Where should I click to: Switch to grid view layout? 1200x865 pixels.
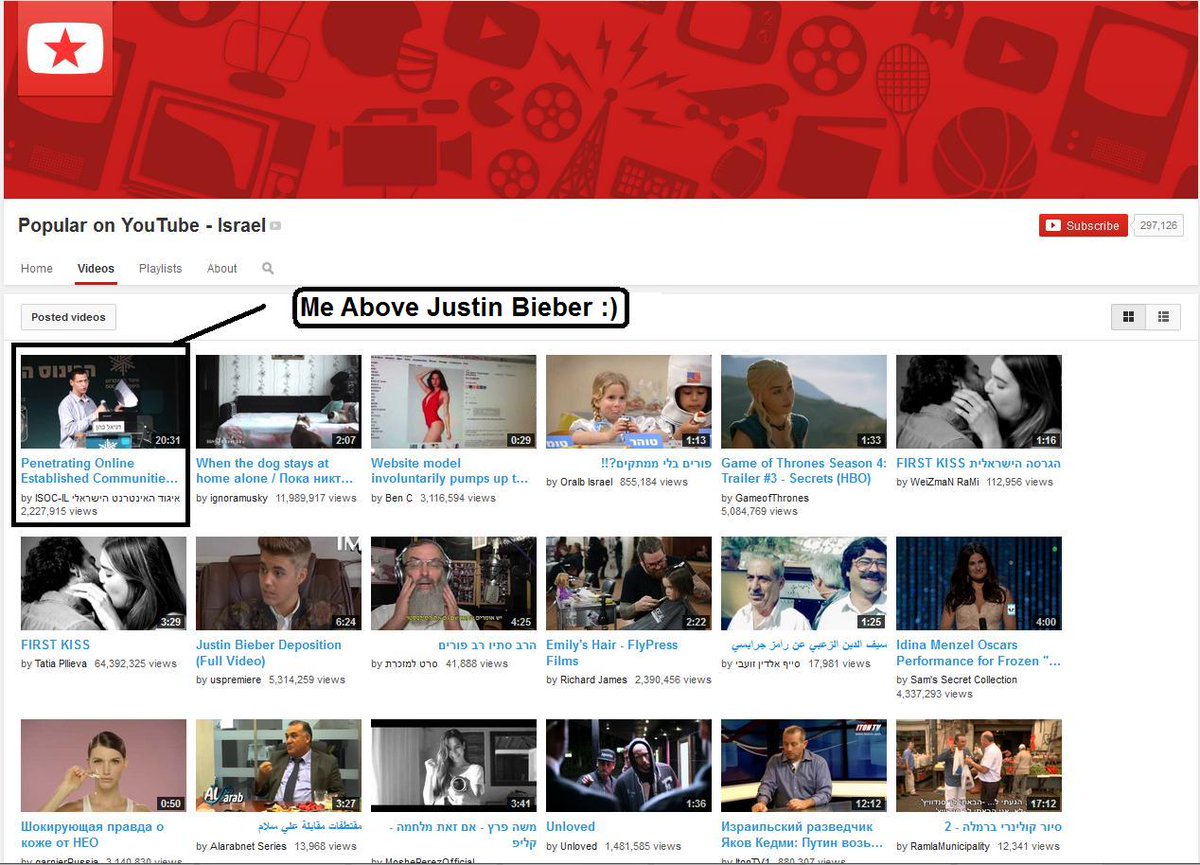tap(1128, 317)
